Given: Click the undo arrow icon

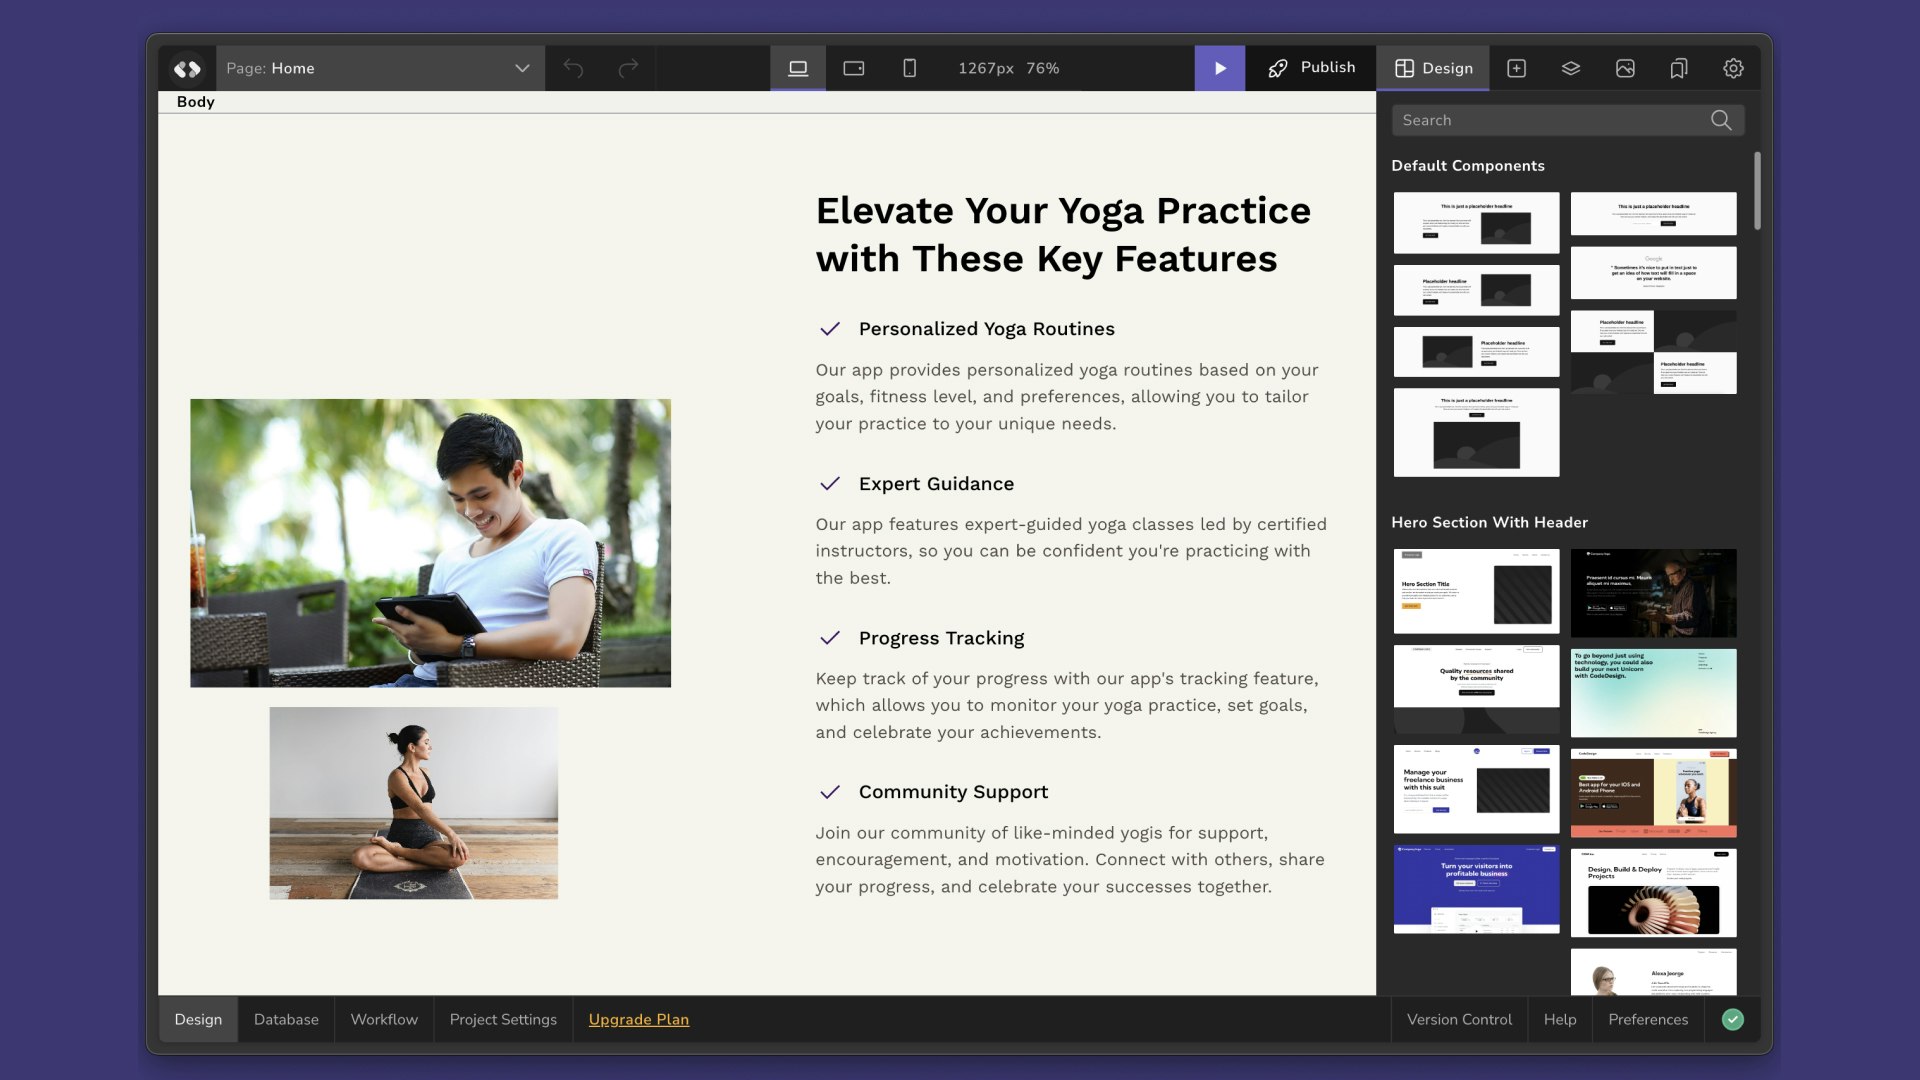Looking at the screenshot, I should pyautogui.click(x=573, y=68).
